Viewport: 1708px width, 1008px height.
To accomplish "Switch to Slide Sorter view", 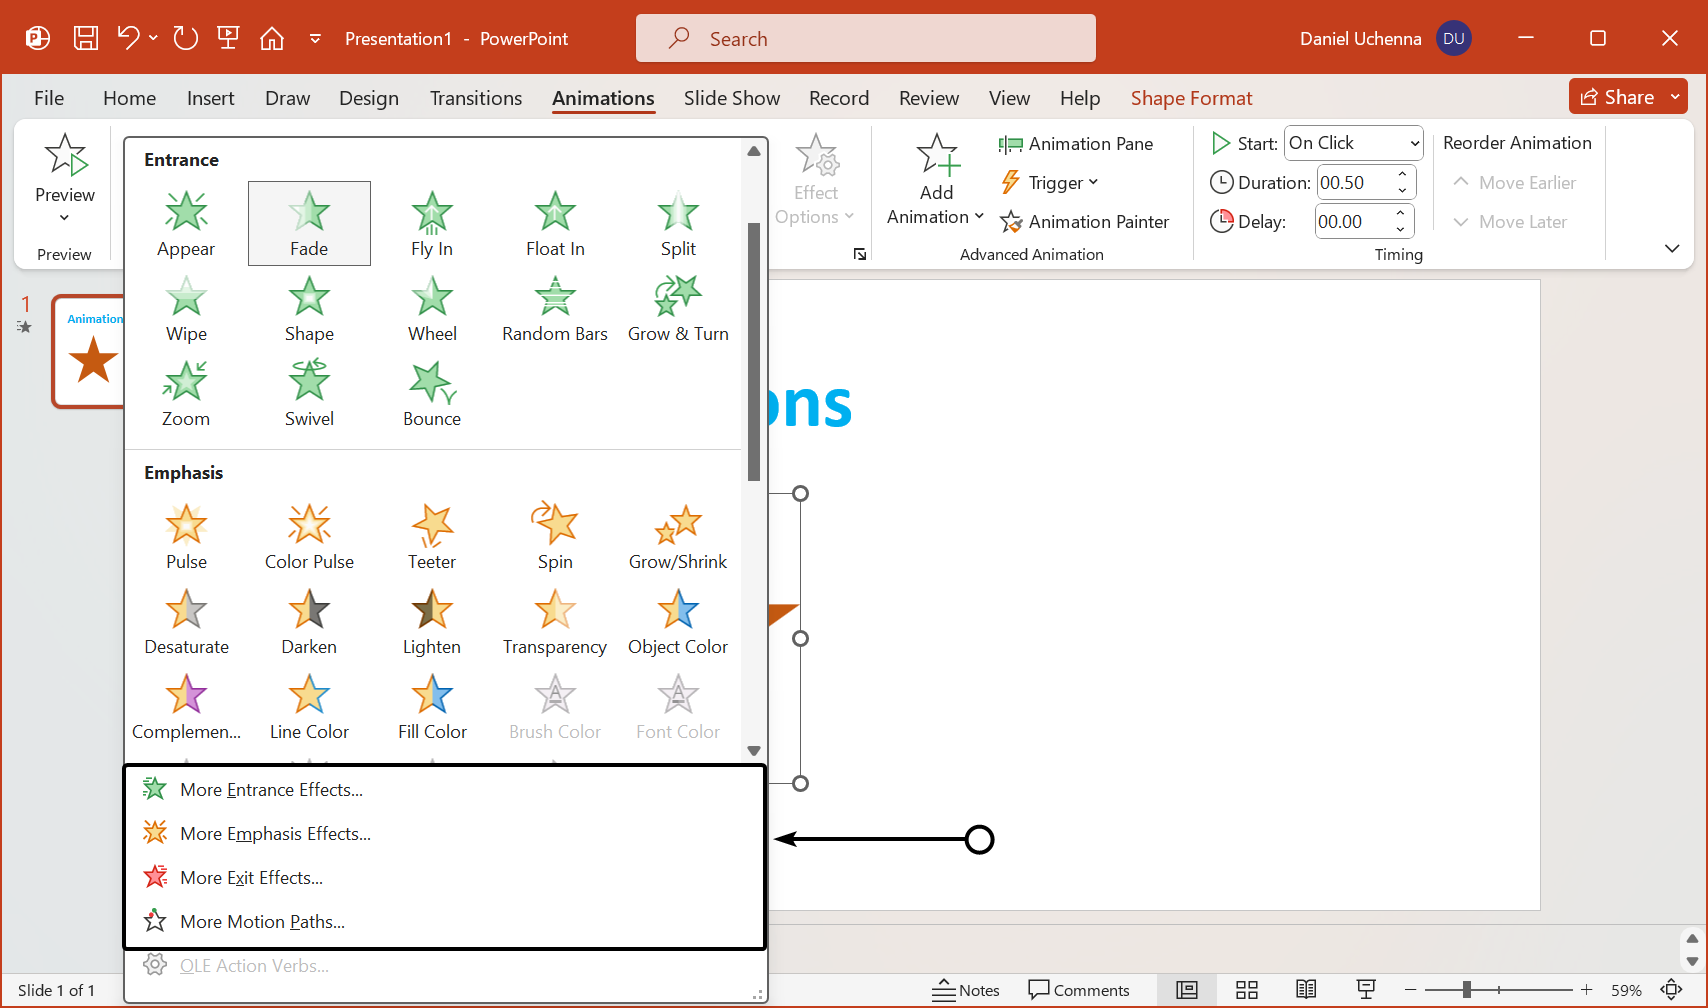I will tap(1246, 990).
